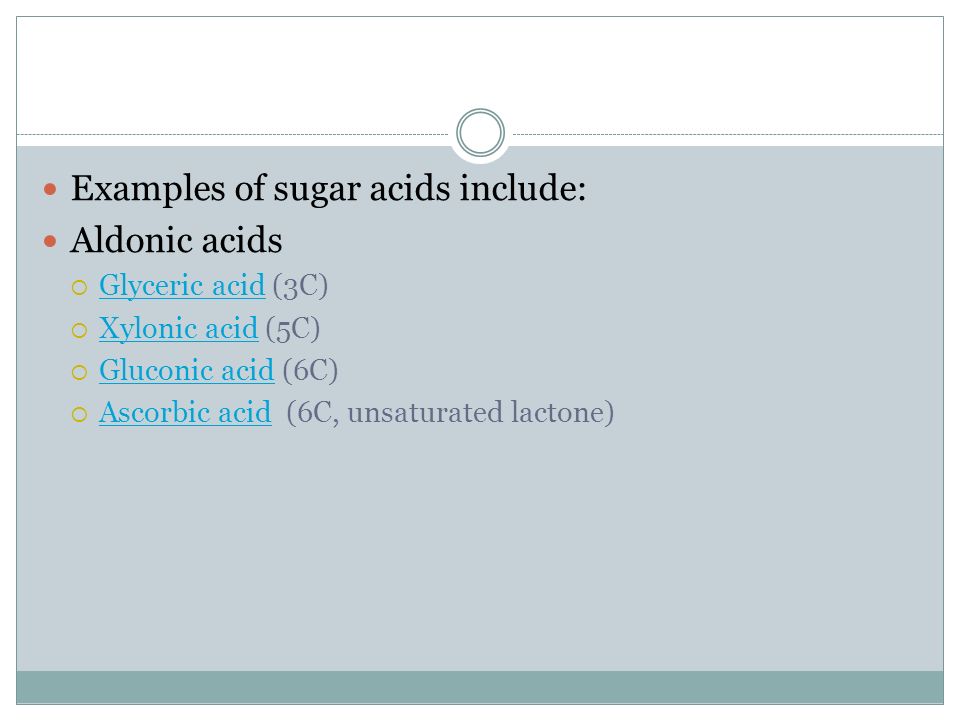Follow the Gluconic acid hyperlink

[186, 371]
